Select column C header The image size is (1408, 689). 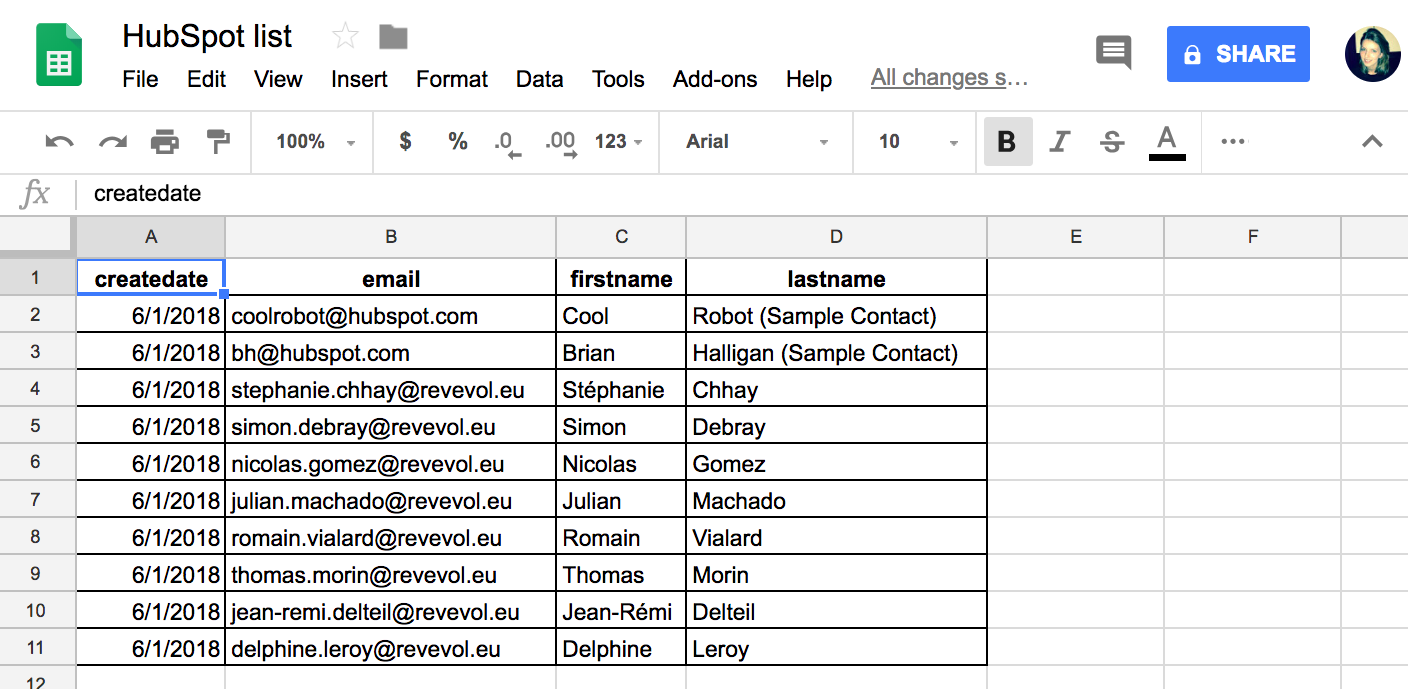click(x=621, y=237)
